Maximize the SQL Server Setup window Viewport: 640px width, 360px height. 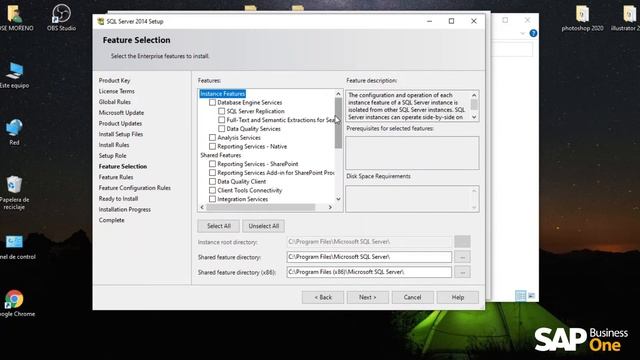pyautogui.click(x=451, y=21)
